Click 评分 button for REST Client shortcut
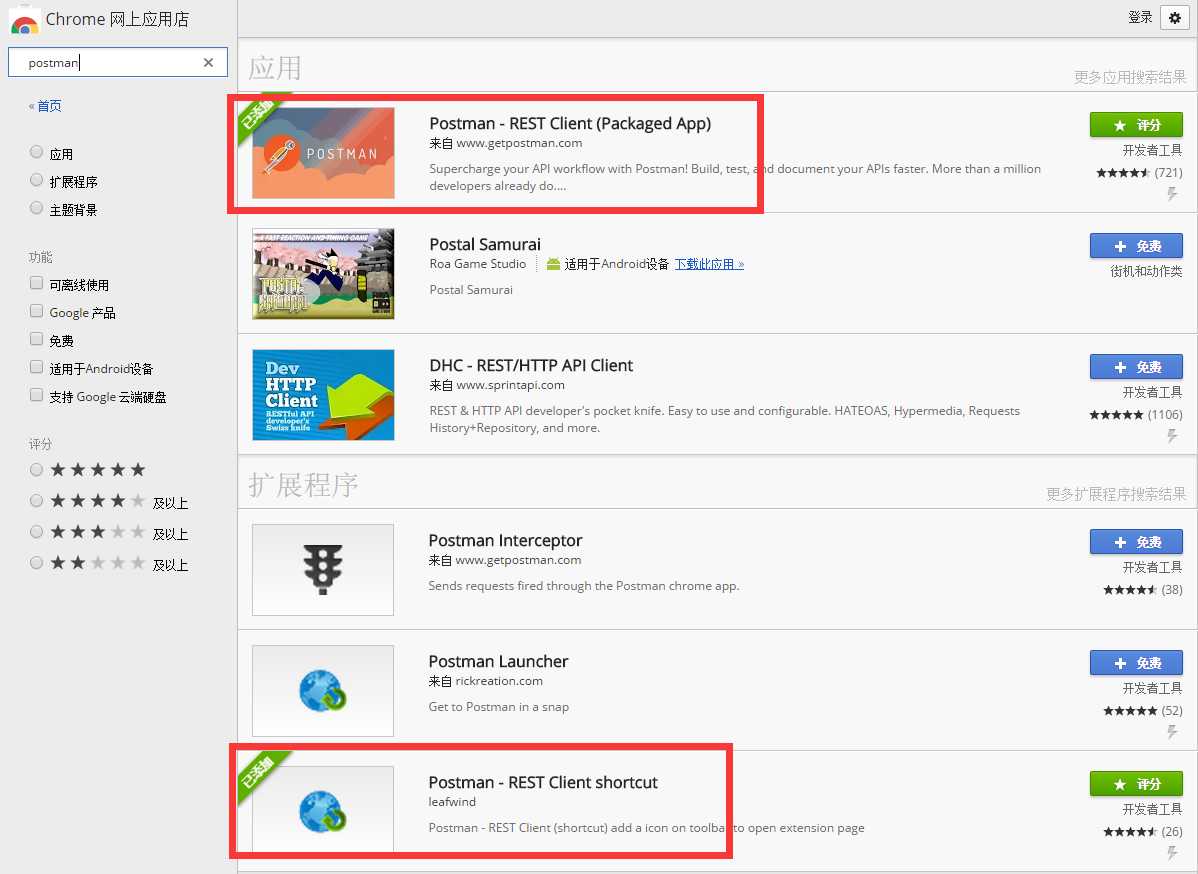 click(1136, 785)
